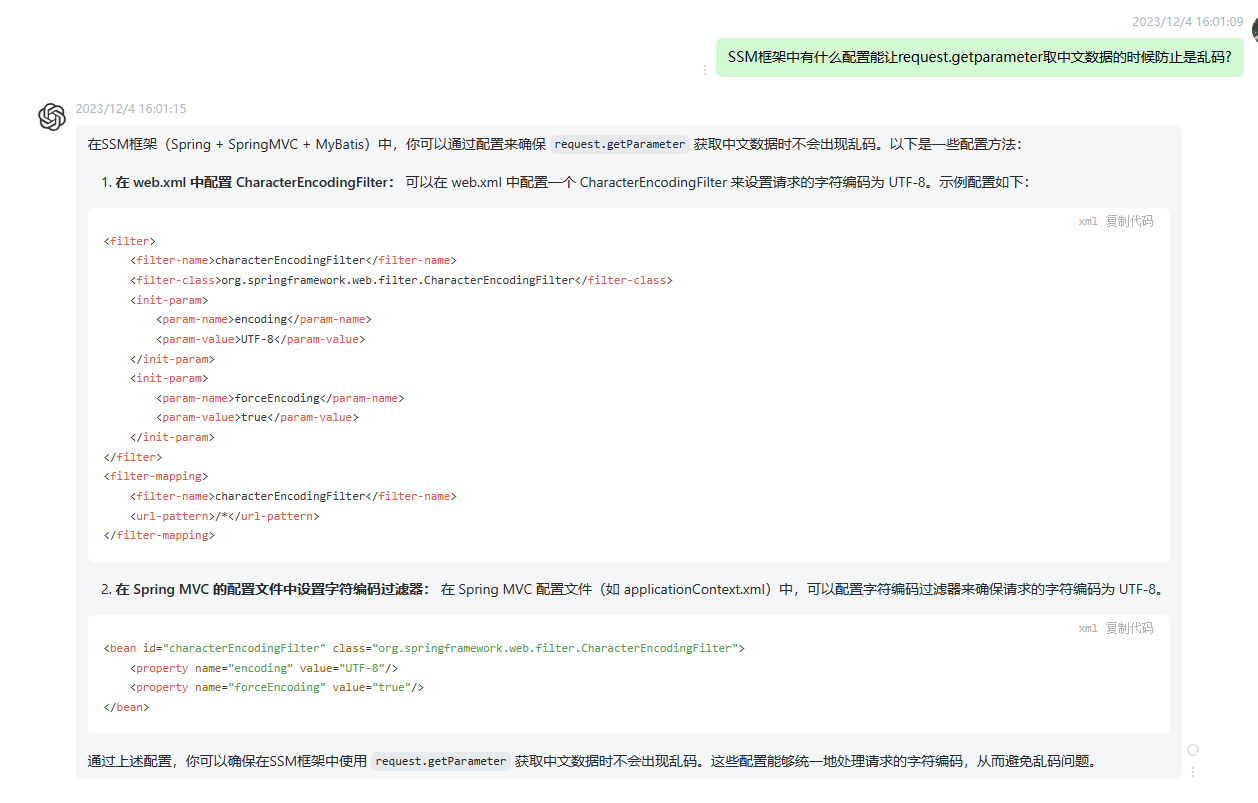Click the regenerate response icon
The height and width of the screenshot is (803, 1258).
click(1192, 750)
